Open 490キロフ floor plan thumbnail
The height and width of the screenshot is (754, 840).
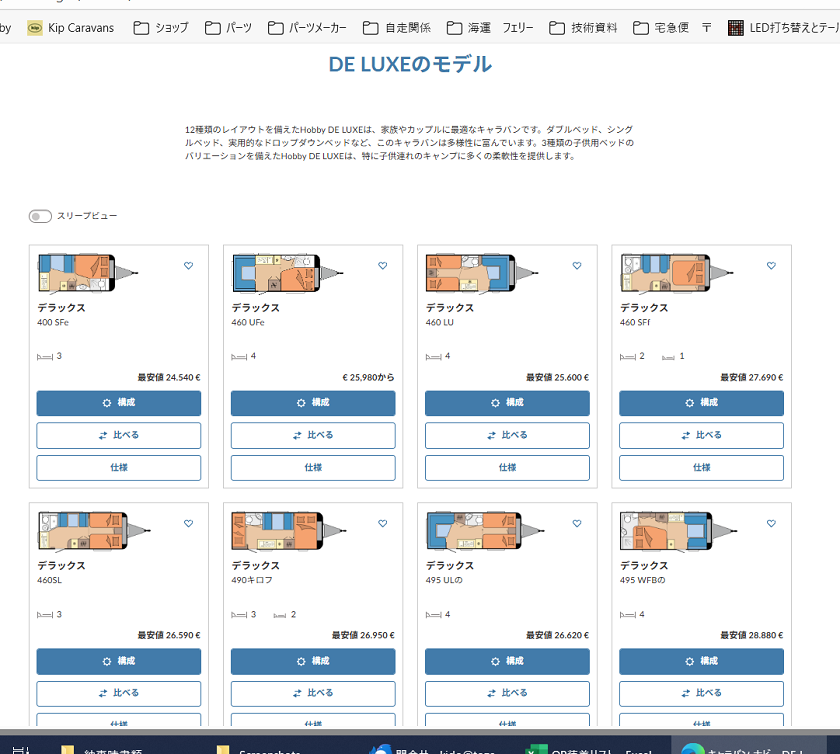click(289, 531)
